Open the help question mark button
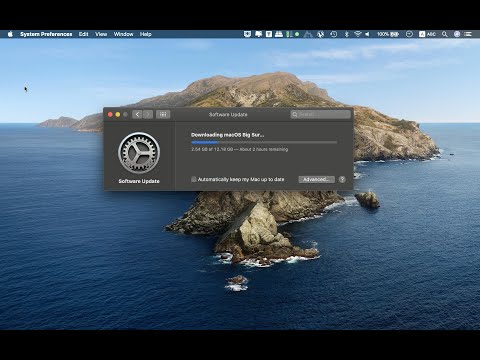 click(342, 179)
